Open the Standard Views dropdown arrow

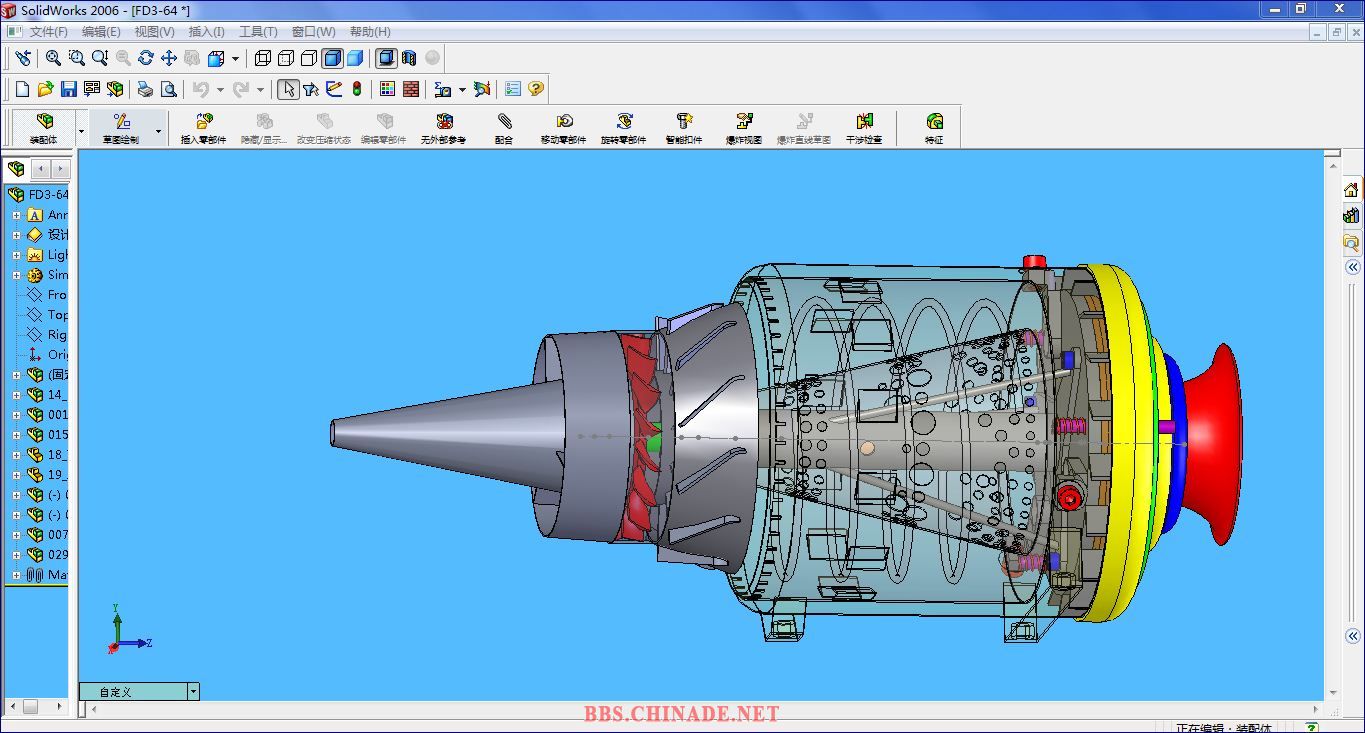click(x=235, y=58)
